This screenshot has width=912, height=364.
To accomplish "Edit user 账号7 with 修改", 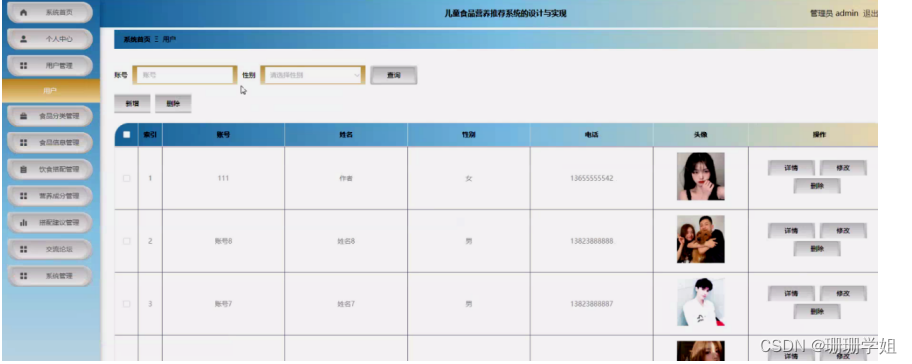I will [843, 294].
